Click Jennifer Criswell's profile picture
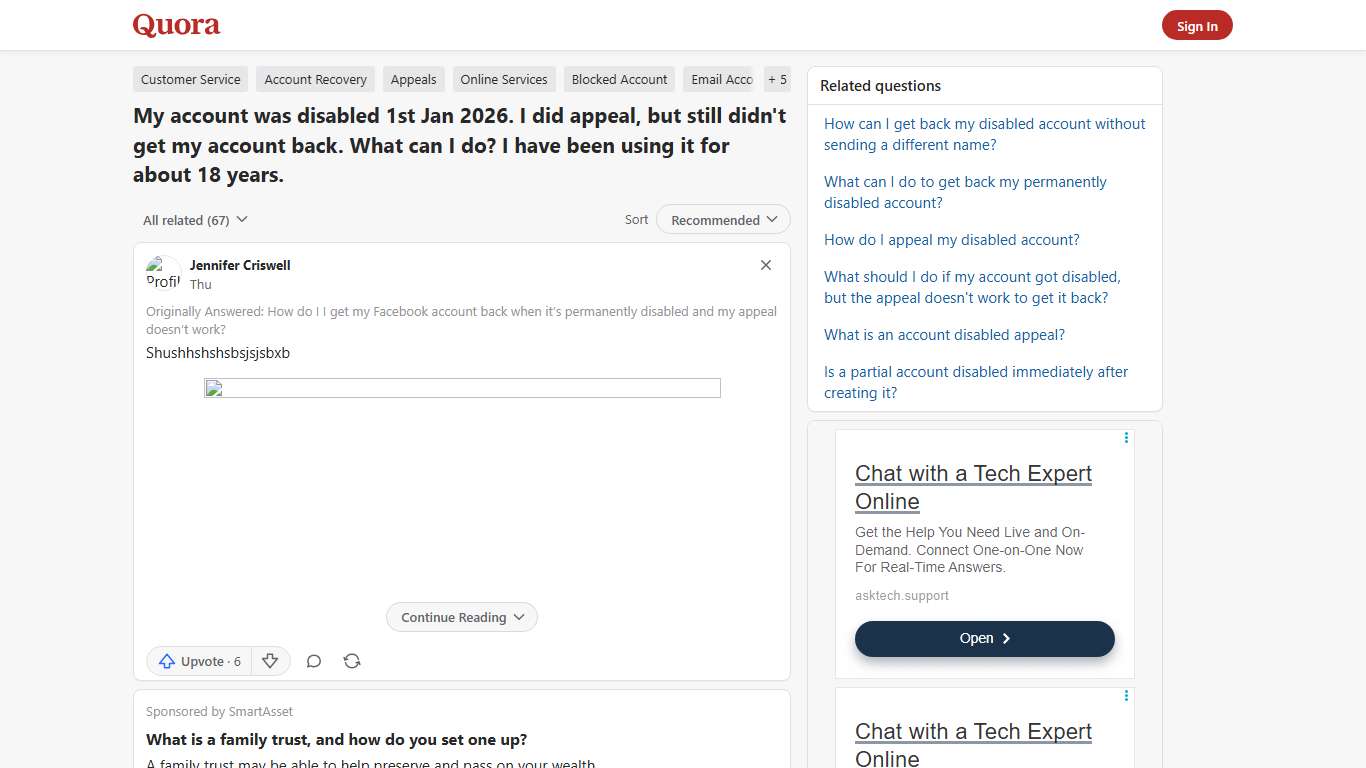Image resolution: width=1366 pixels, height=768 pixels. point(162,273)
